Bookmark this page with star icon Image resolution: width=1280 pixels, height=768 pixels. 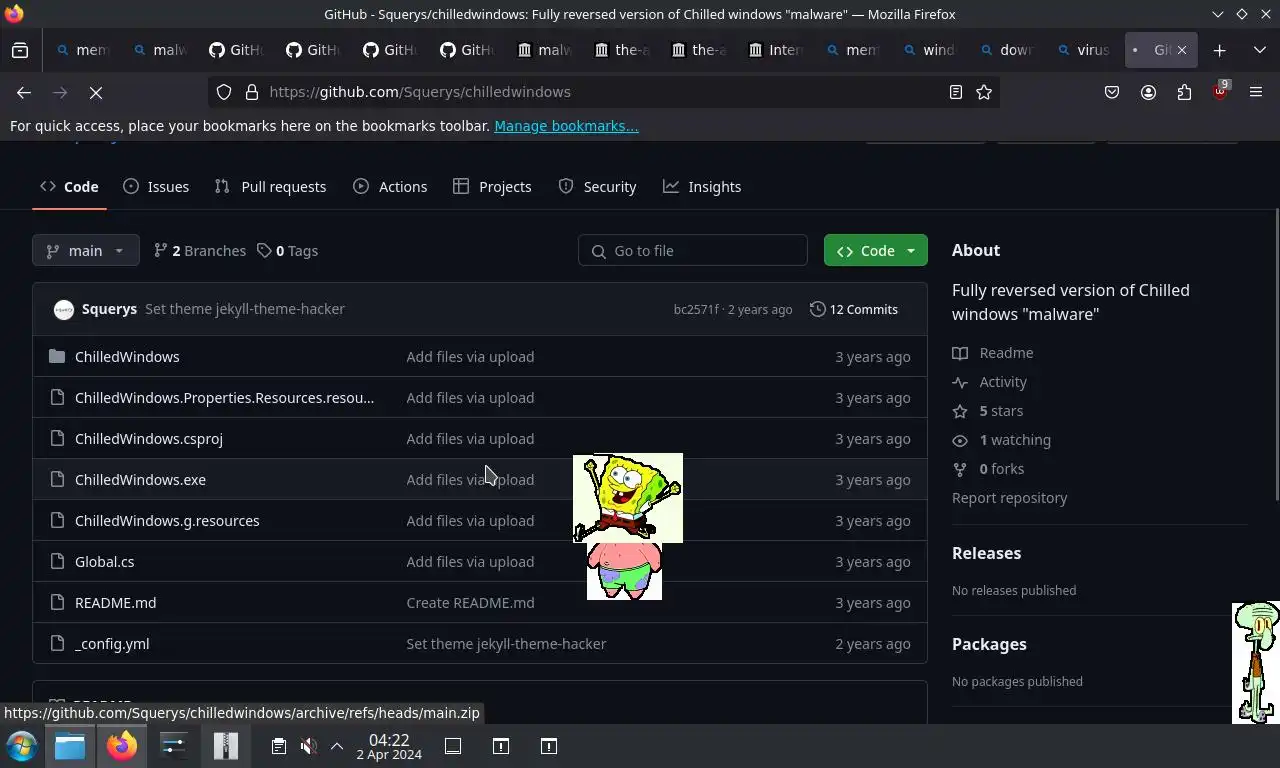click(984, 92)
